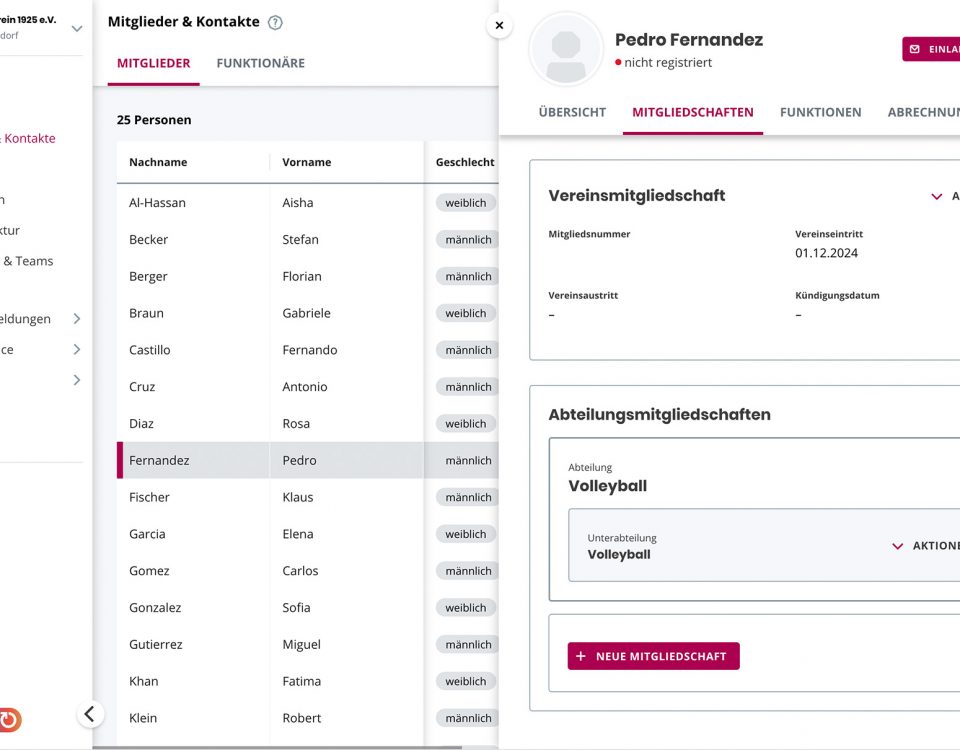The image size is (960, 750).
Task: Expand the Vereinsmitgliedschaft actions chevron
Action: tap(937, 197)
